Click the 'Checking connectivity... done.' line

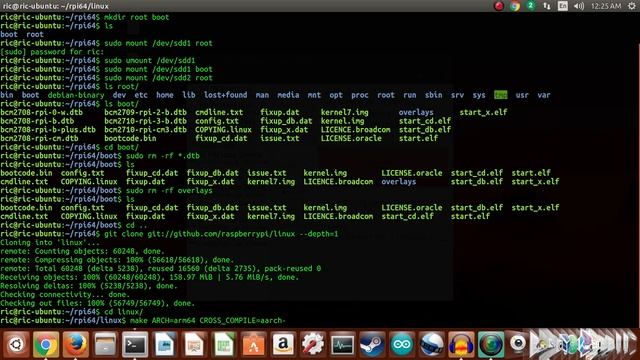click(x=65, y=294)
